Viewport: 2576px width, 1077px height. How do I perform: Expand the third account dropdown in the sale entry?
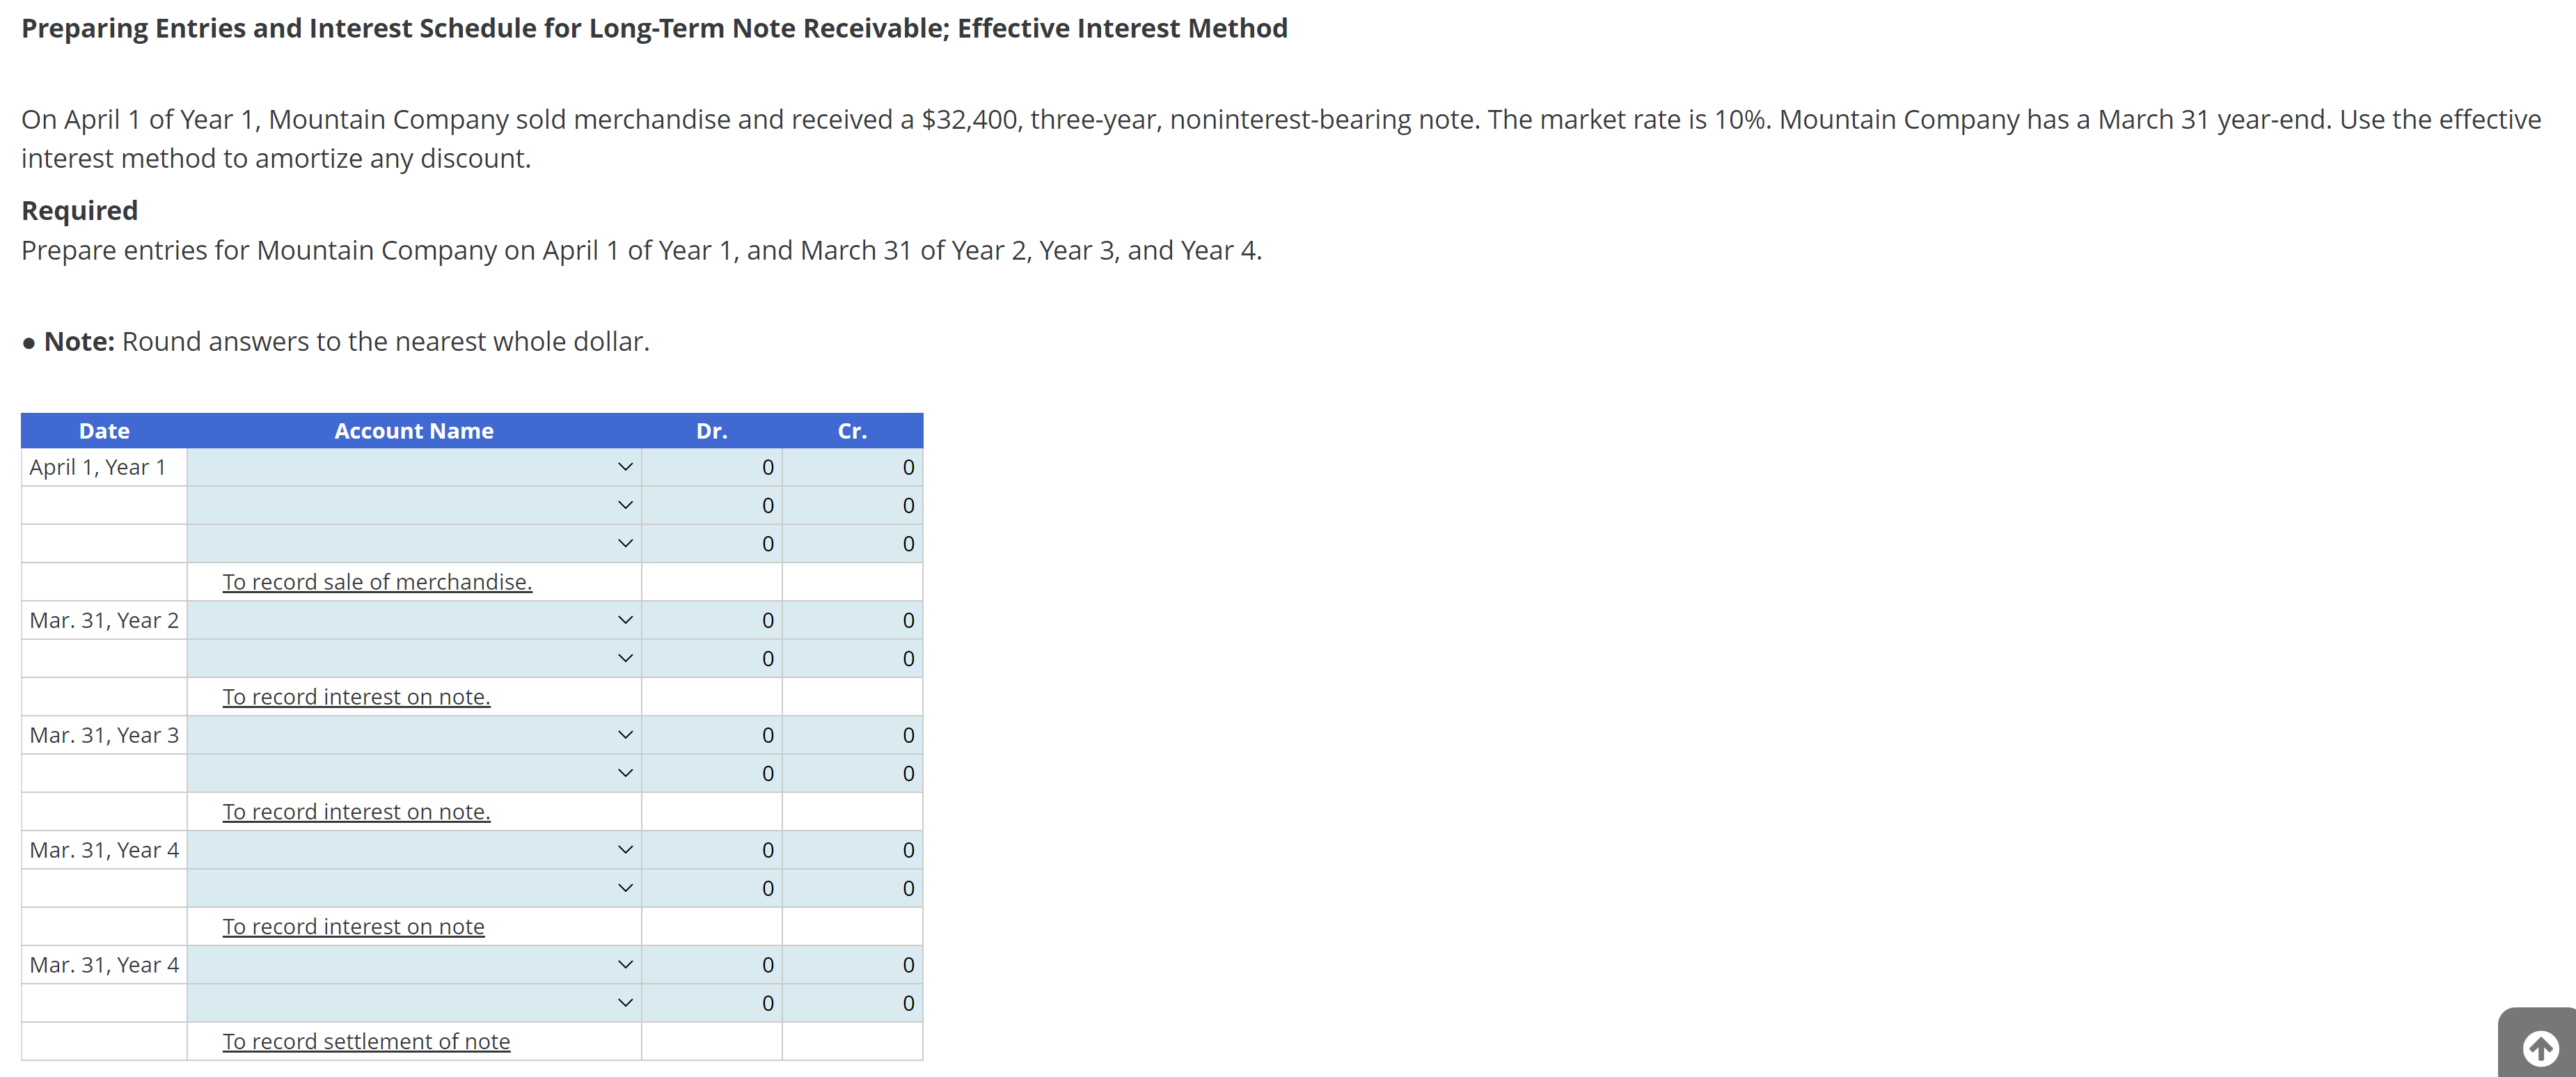[x=625, y=543]
